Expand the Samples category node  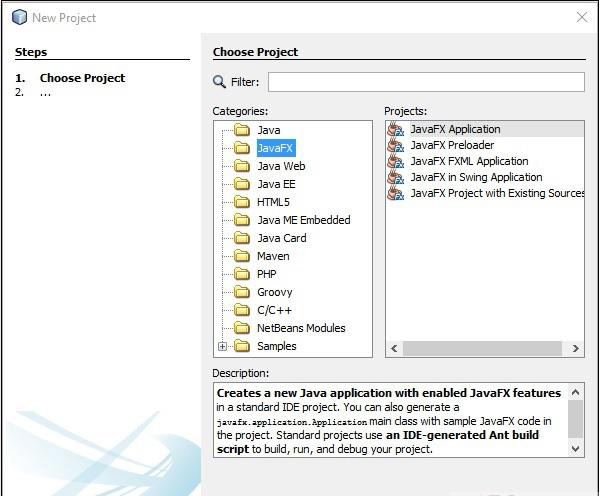point(222,346)
